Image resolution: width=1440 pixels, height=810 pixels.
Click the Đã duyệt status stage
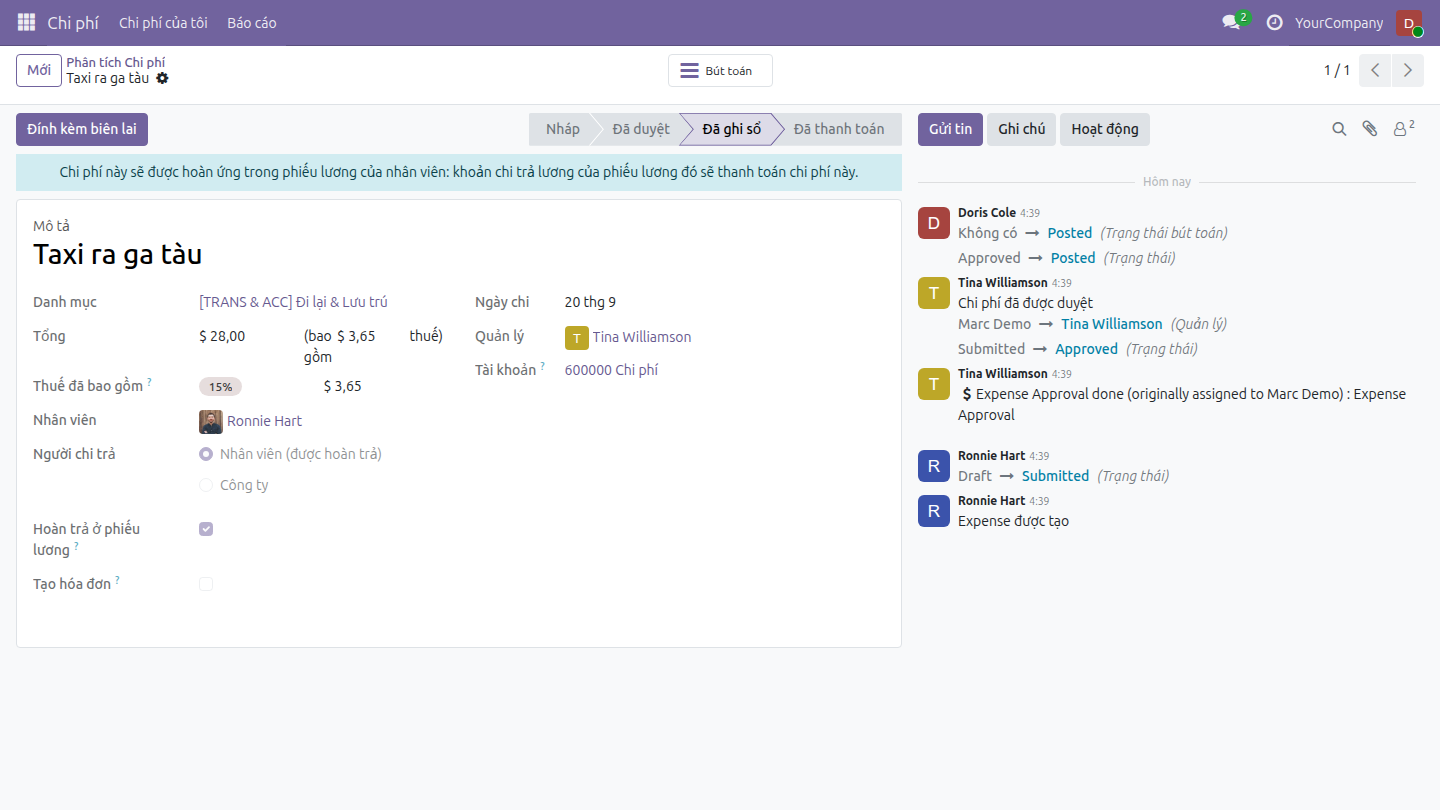(641, 129)
